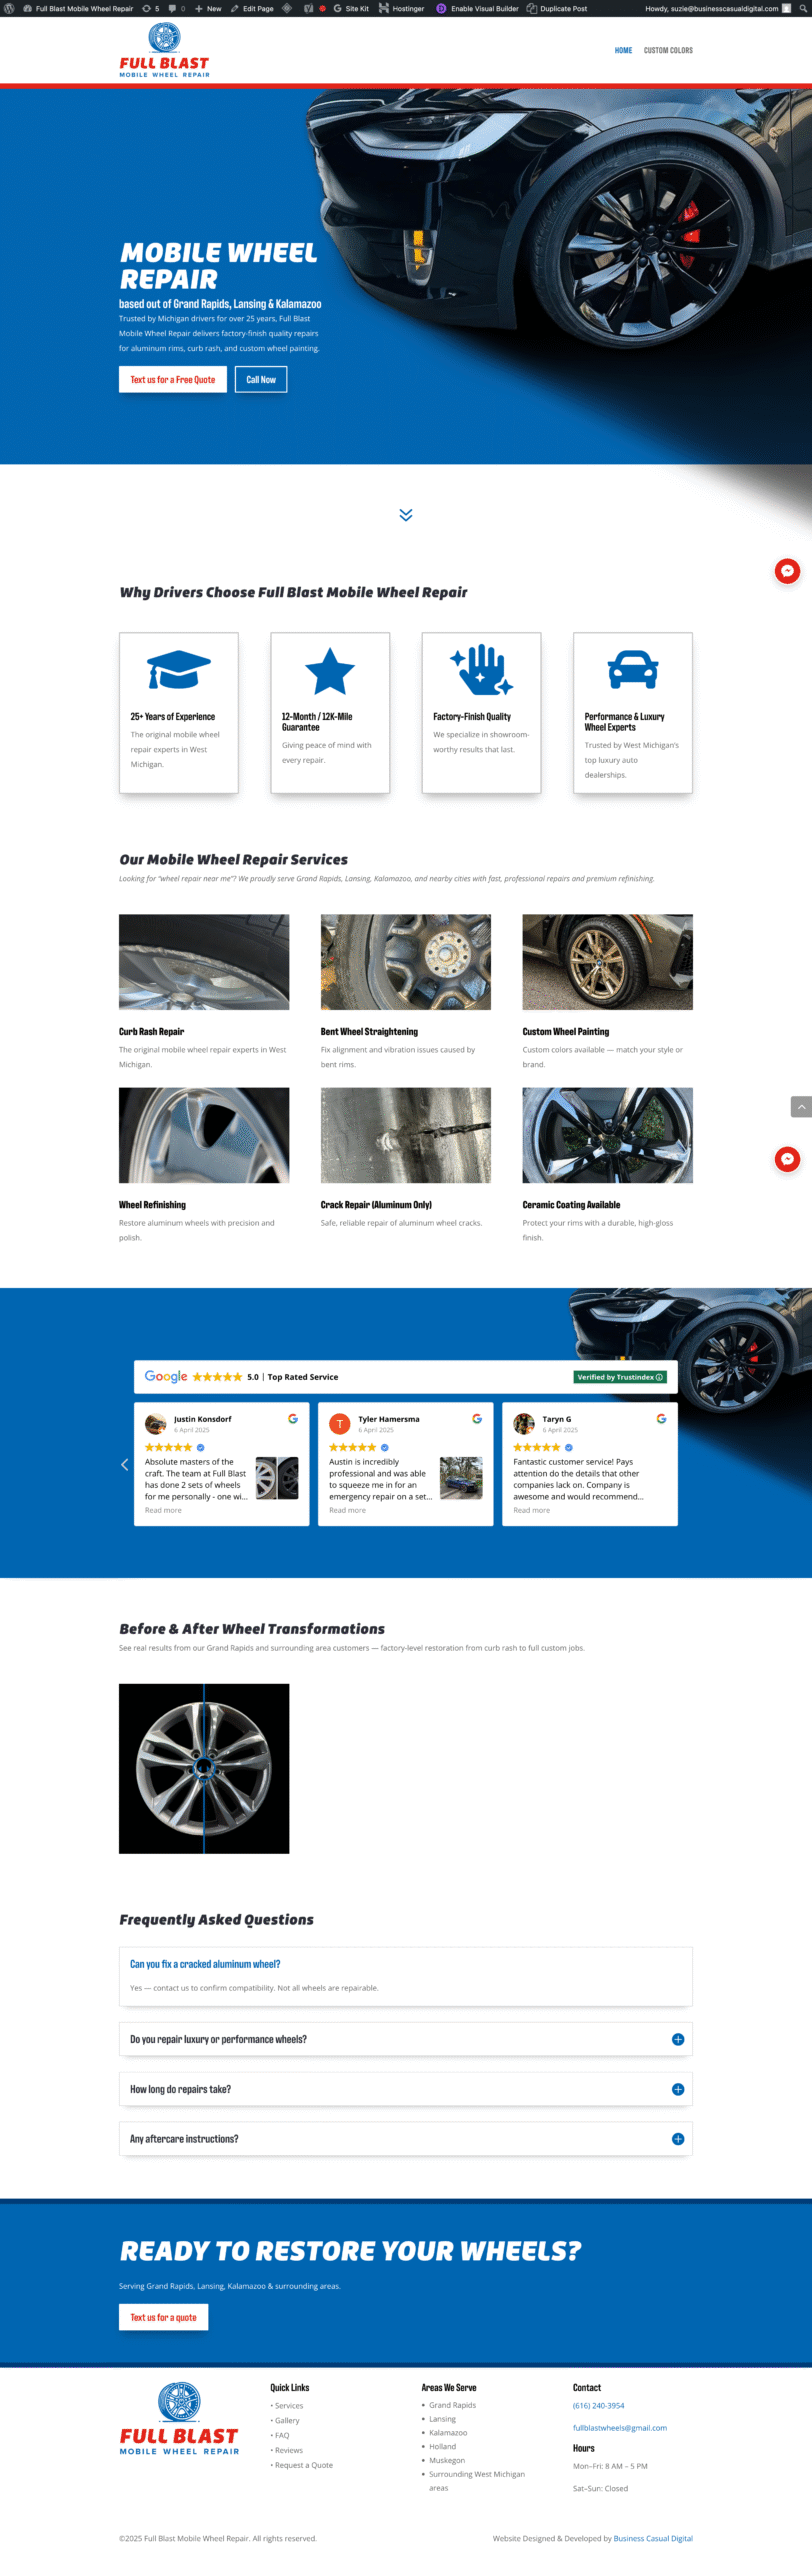Click the double-chevron scroll down icon
Screen dimensions: 812x2560
406,515
